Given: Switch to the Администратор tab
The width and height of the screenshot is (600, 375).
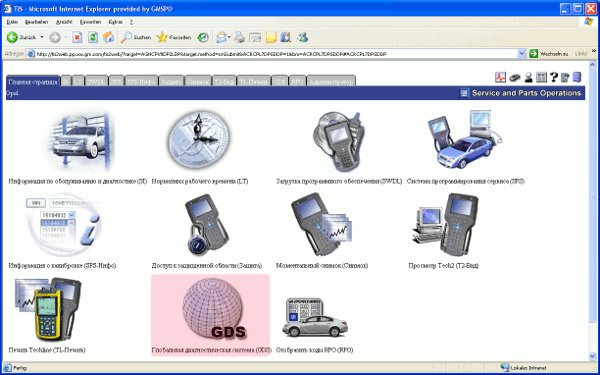Looking at the screenshot, I should point(331,81).
